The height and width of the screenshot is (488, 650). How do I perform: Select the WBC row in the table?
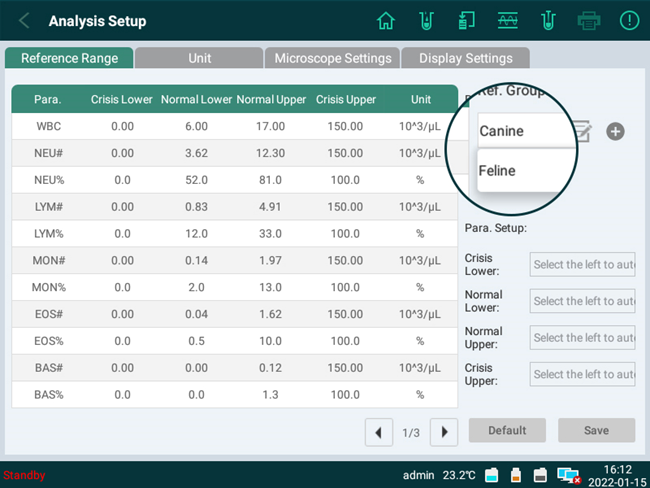[234, 127]
